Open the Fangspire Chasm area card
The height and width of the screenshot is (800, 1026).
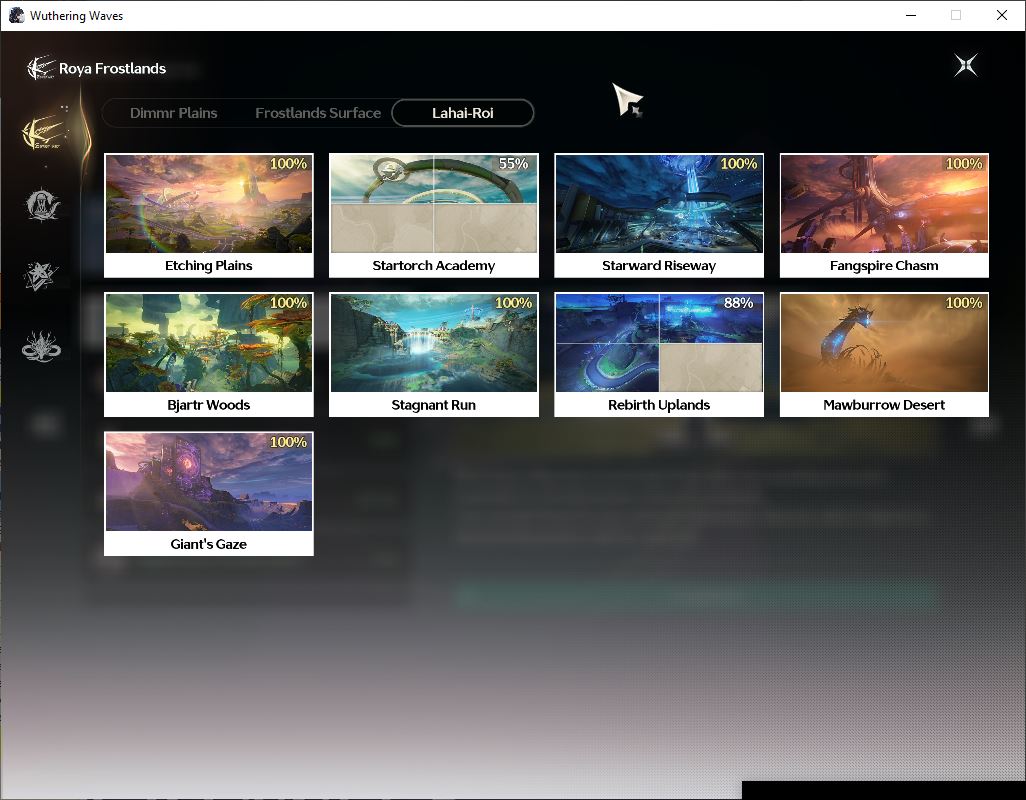point(884,216)
